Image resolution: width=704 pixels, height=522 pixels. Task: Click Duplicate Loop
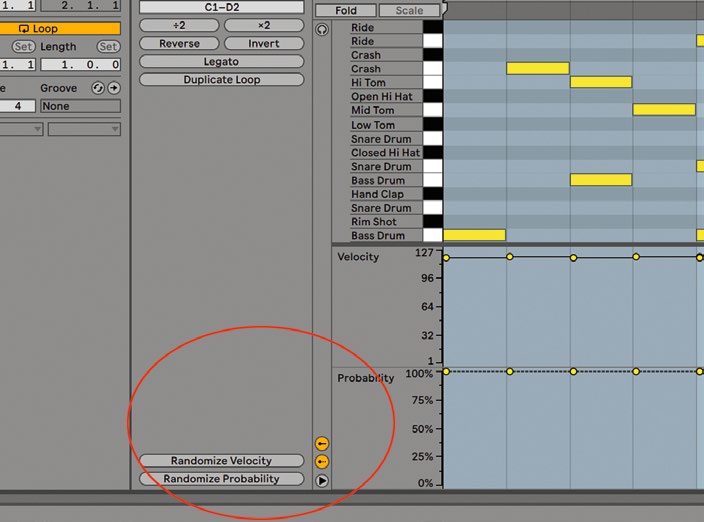click(221, 79)
